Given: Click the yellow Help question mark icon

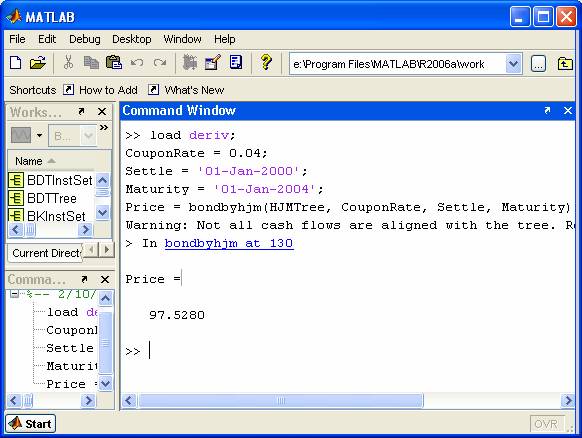Looking at the screenshot, I should pos(266,62).
